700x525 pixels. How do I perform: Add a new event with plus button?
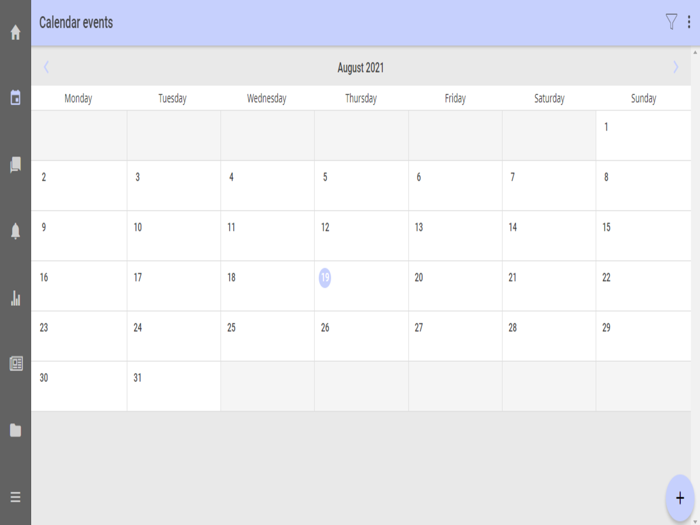[x=680, y=497]
